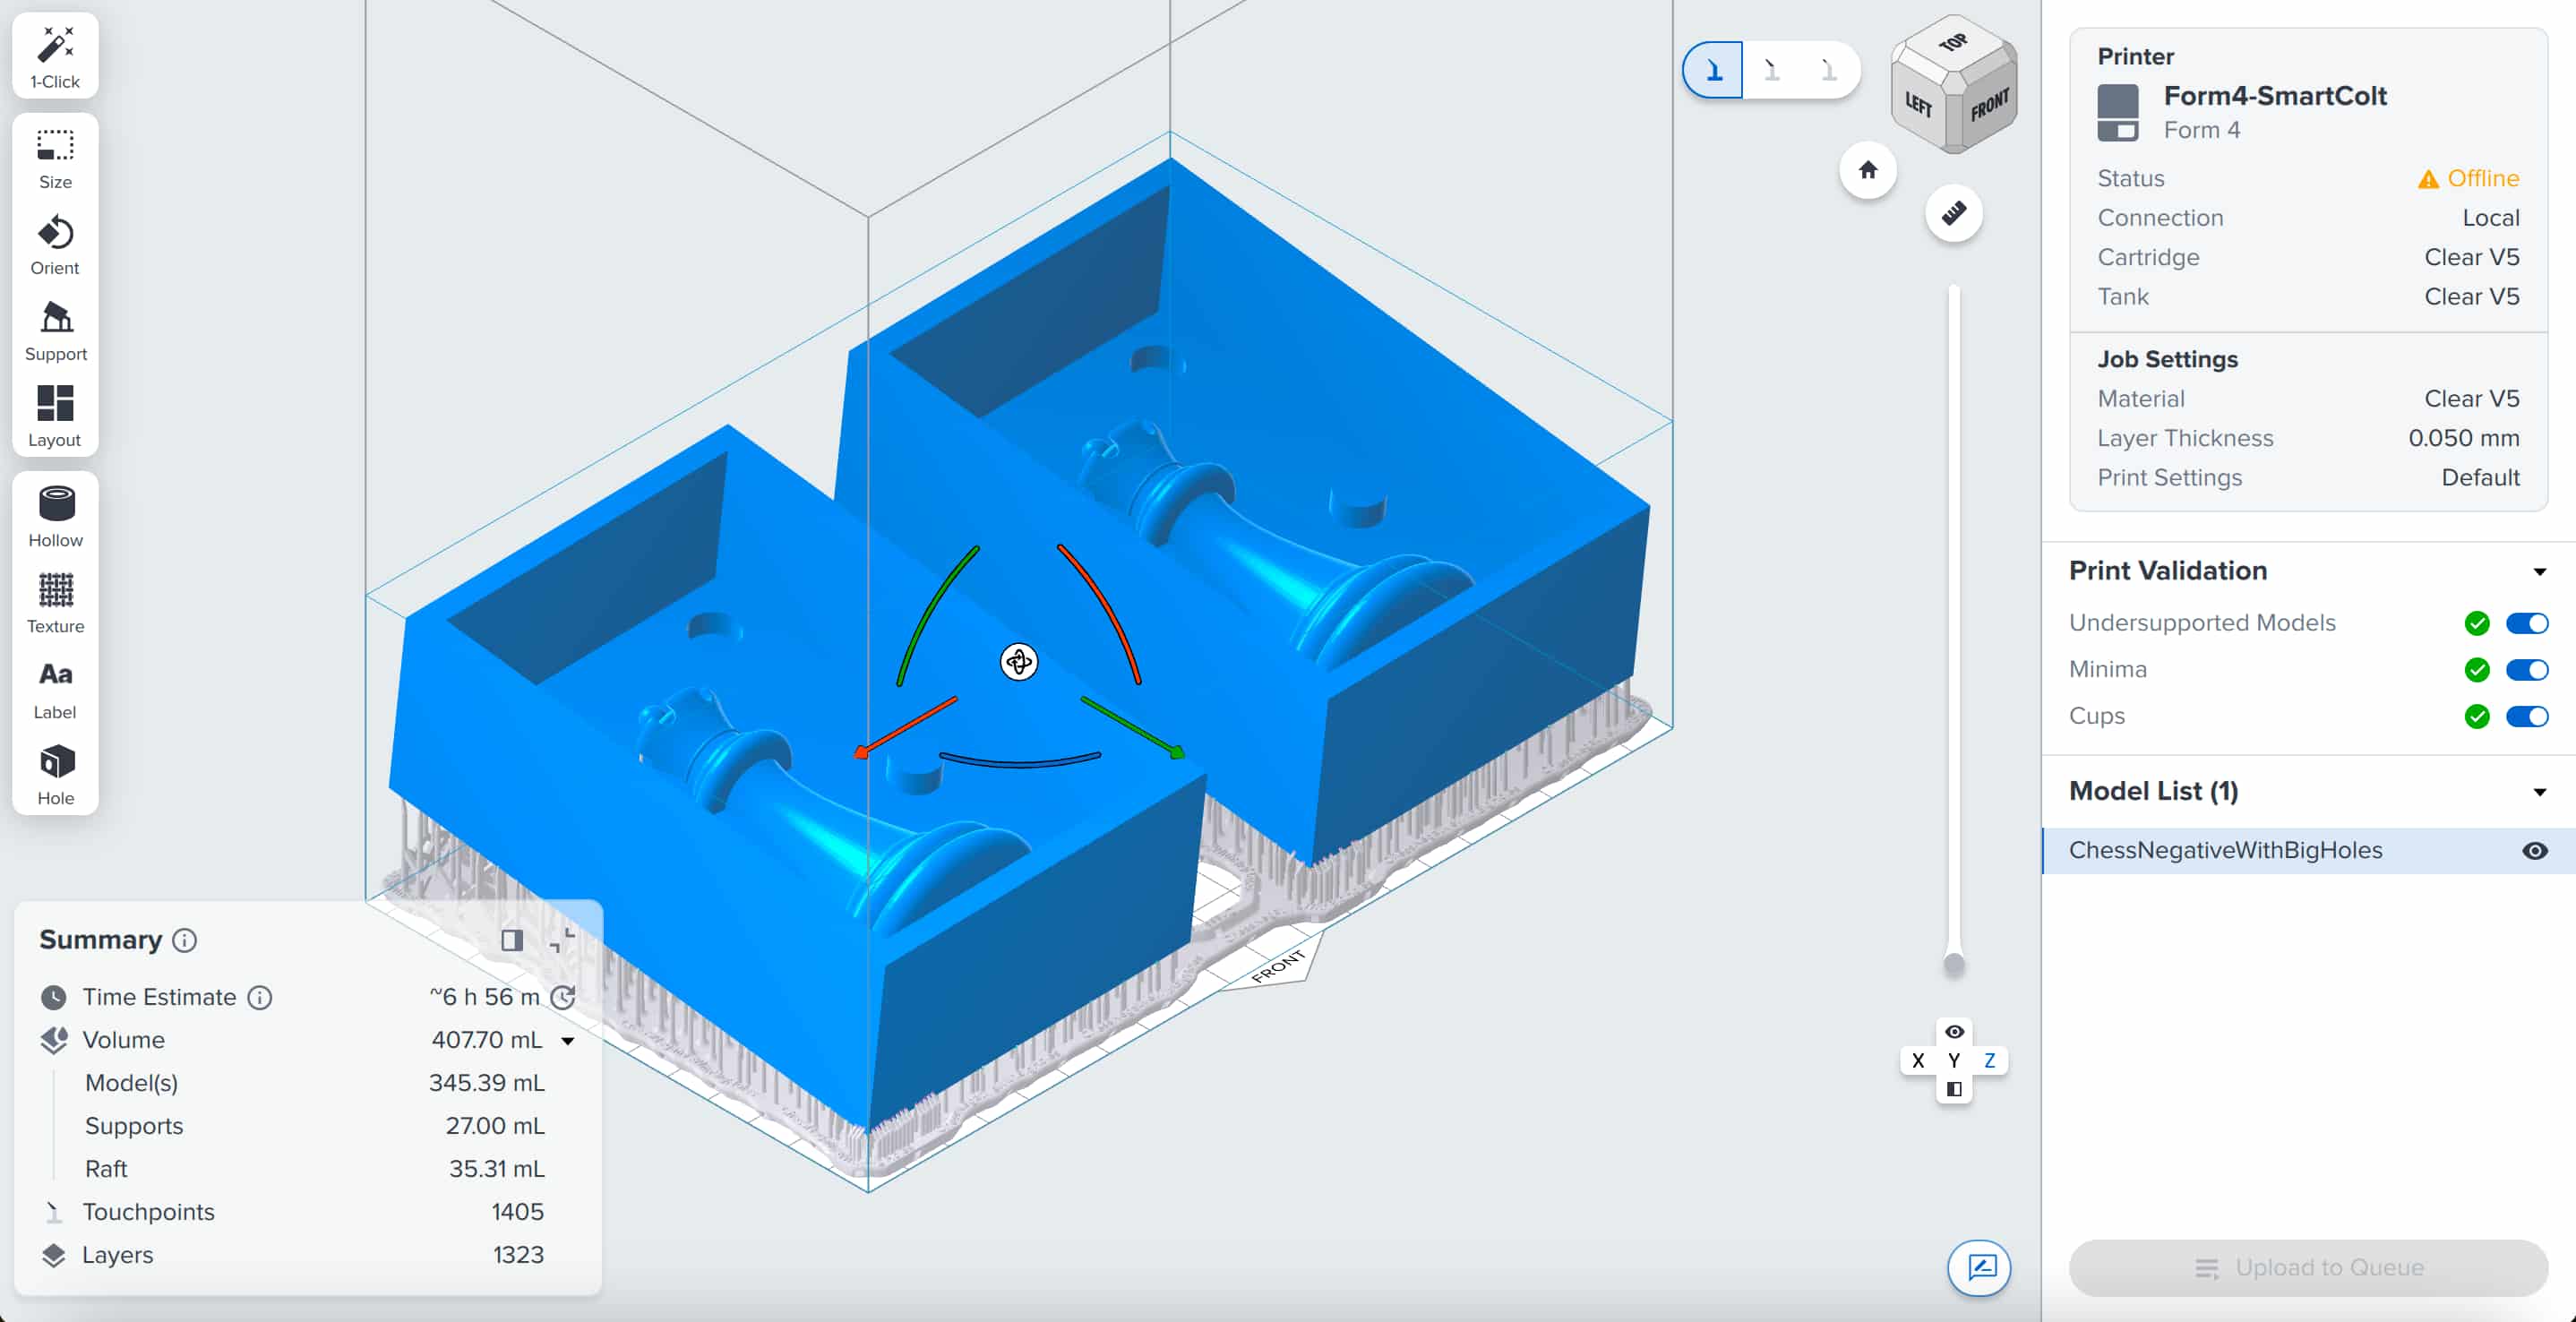The width and height of the screenshot is (2576, 1322).
Task: Choose the Hollow tool
Action: point(55,517)
